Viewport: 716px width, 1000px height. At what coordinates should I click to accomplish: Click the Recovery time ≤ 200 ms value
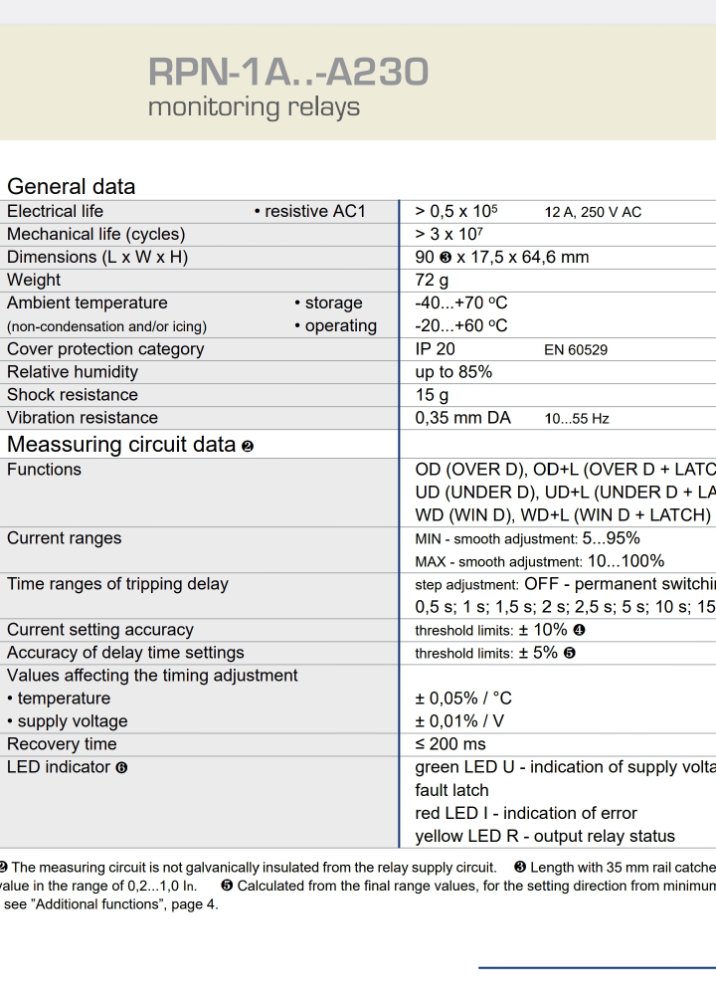click(x=450, y=744)
